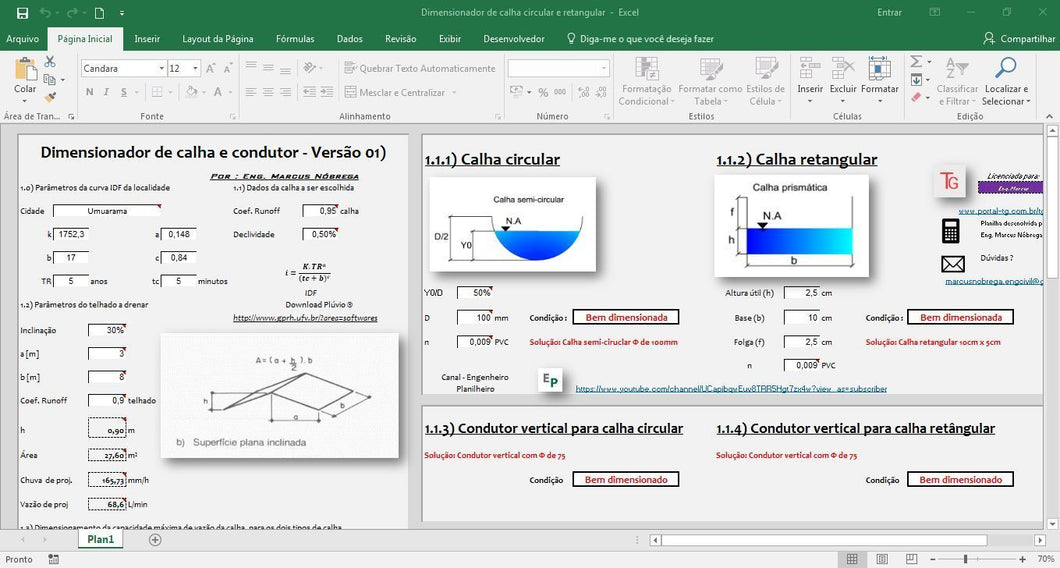Open Formatar como Tabela dropdown
1060x568 pixels.
tap(710, 81)
